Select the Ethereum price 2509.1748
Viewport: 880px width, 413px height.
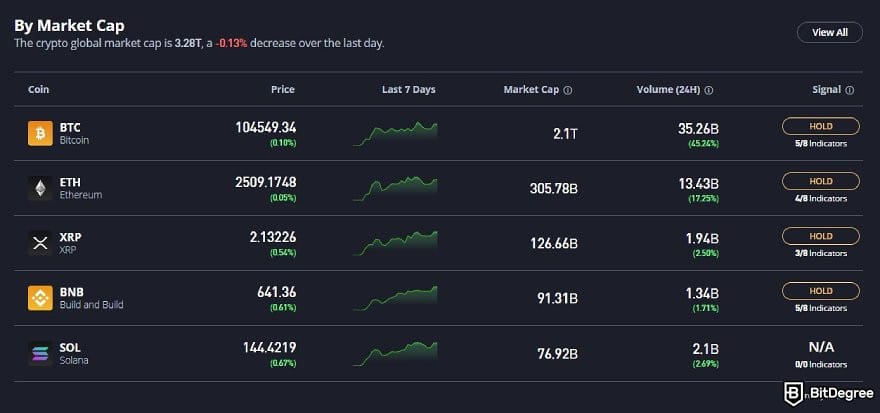tap(266, 182)
